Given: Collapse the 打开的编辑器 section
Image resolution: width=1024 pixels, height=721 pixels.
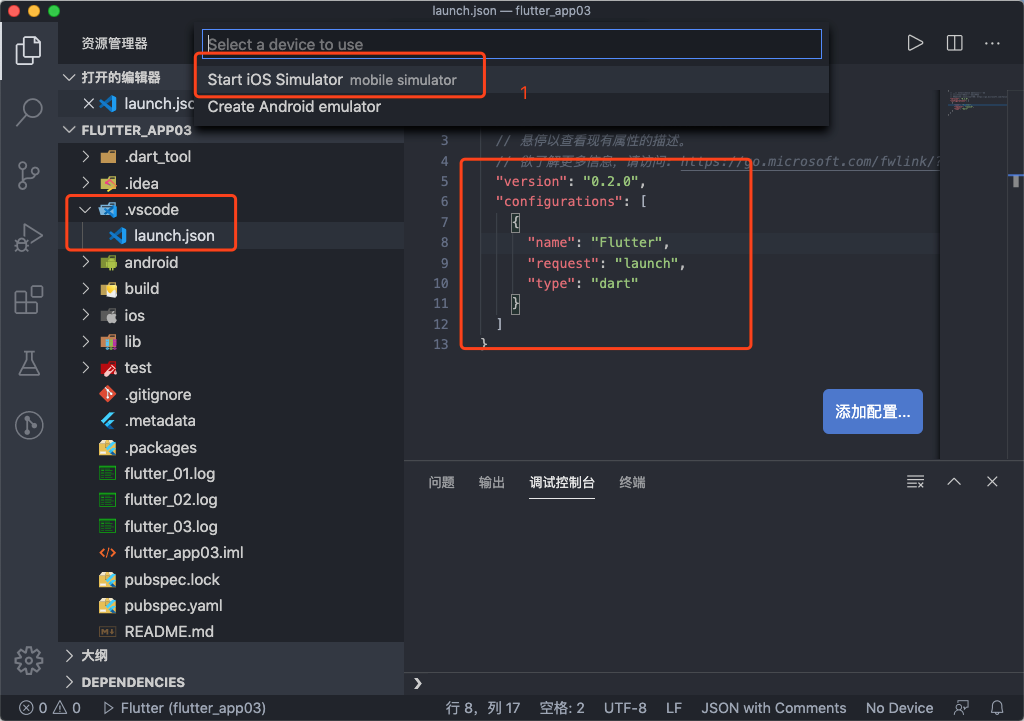Looking at the screenshot, I should click(69, 77).
